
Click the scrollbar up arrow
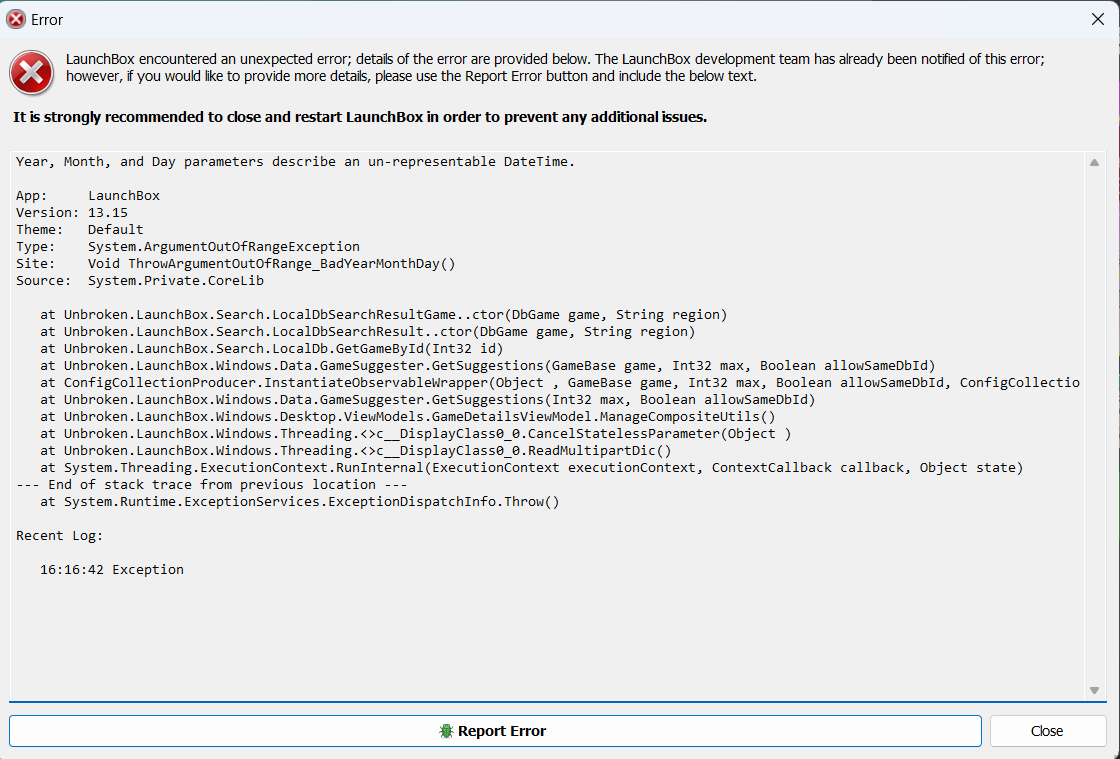coord(1094,163)
